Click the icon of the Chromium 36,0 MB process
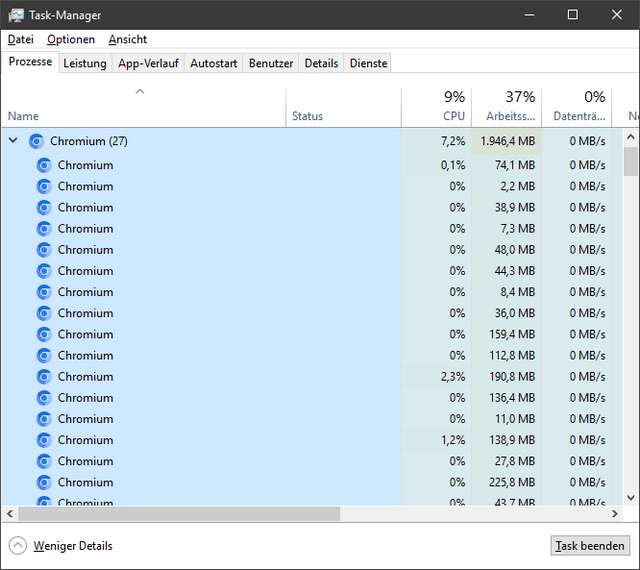The width and height of the screenshot is (640, 570). coord(44,314)
